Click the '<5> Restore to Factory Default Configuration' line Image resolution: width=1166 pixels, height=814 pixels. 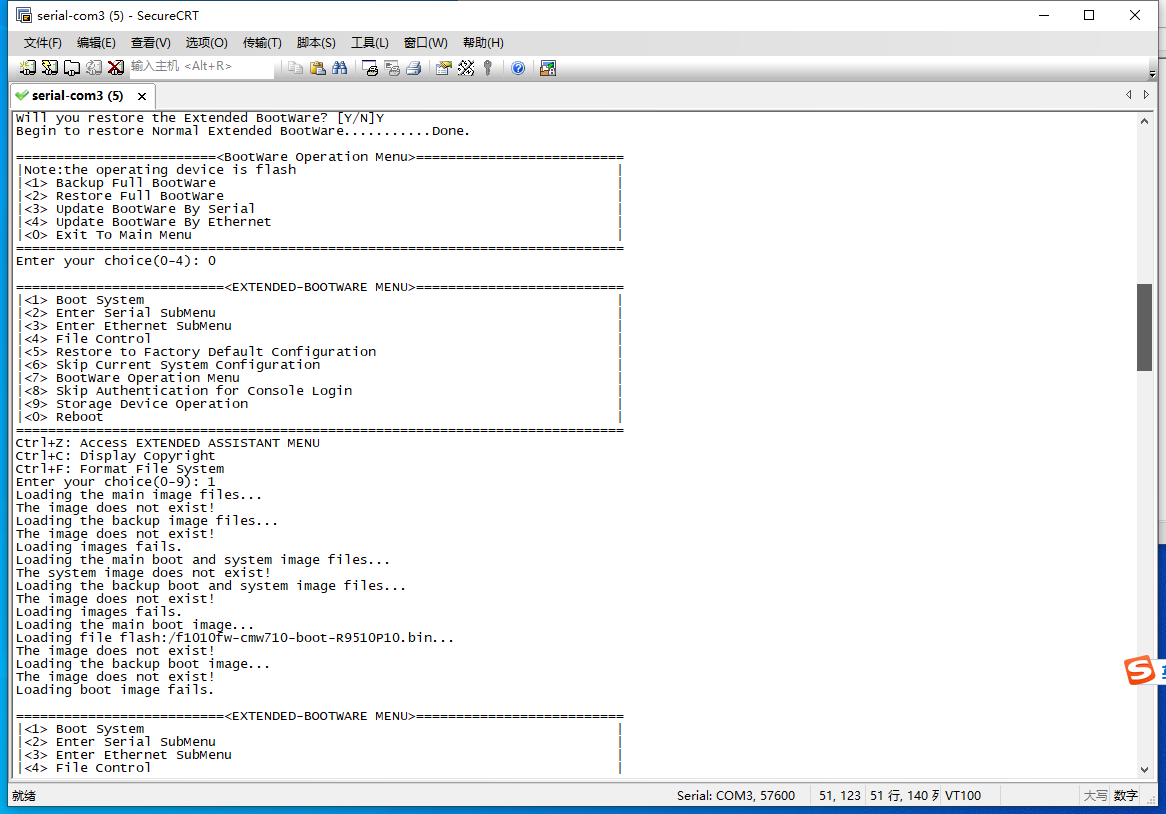200,352
